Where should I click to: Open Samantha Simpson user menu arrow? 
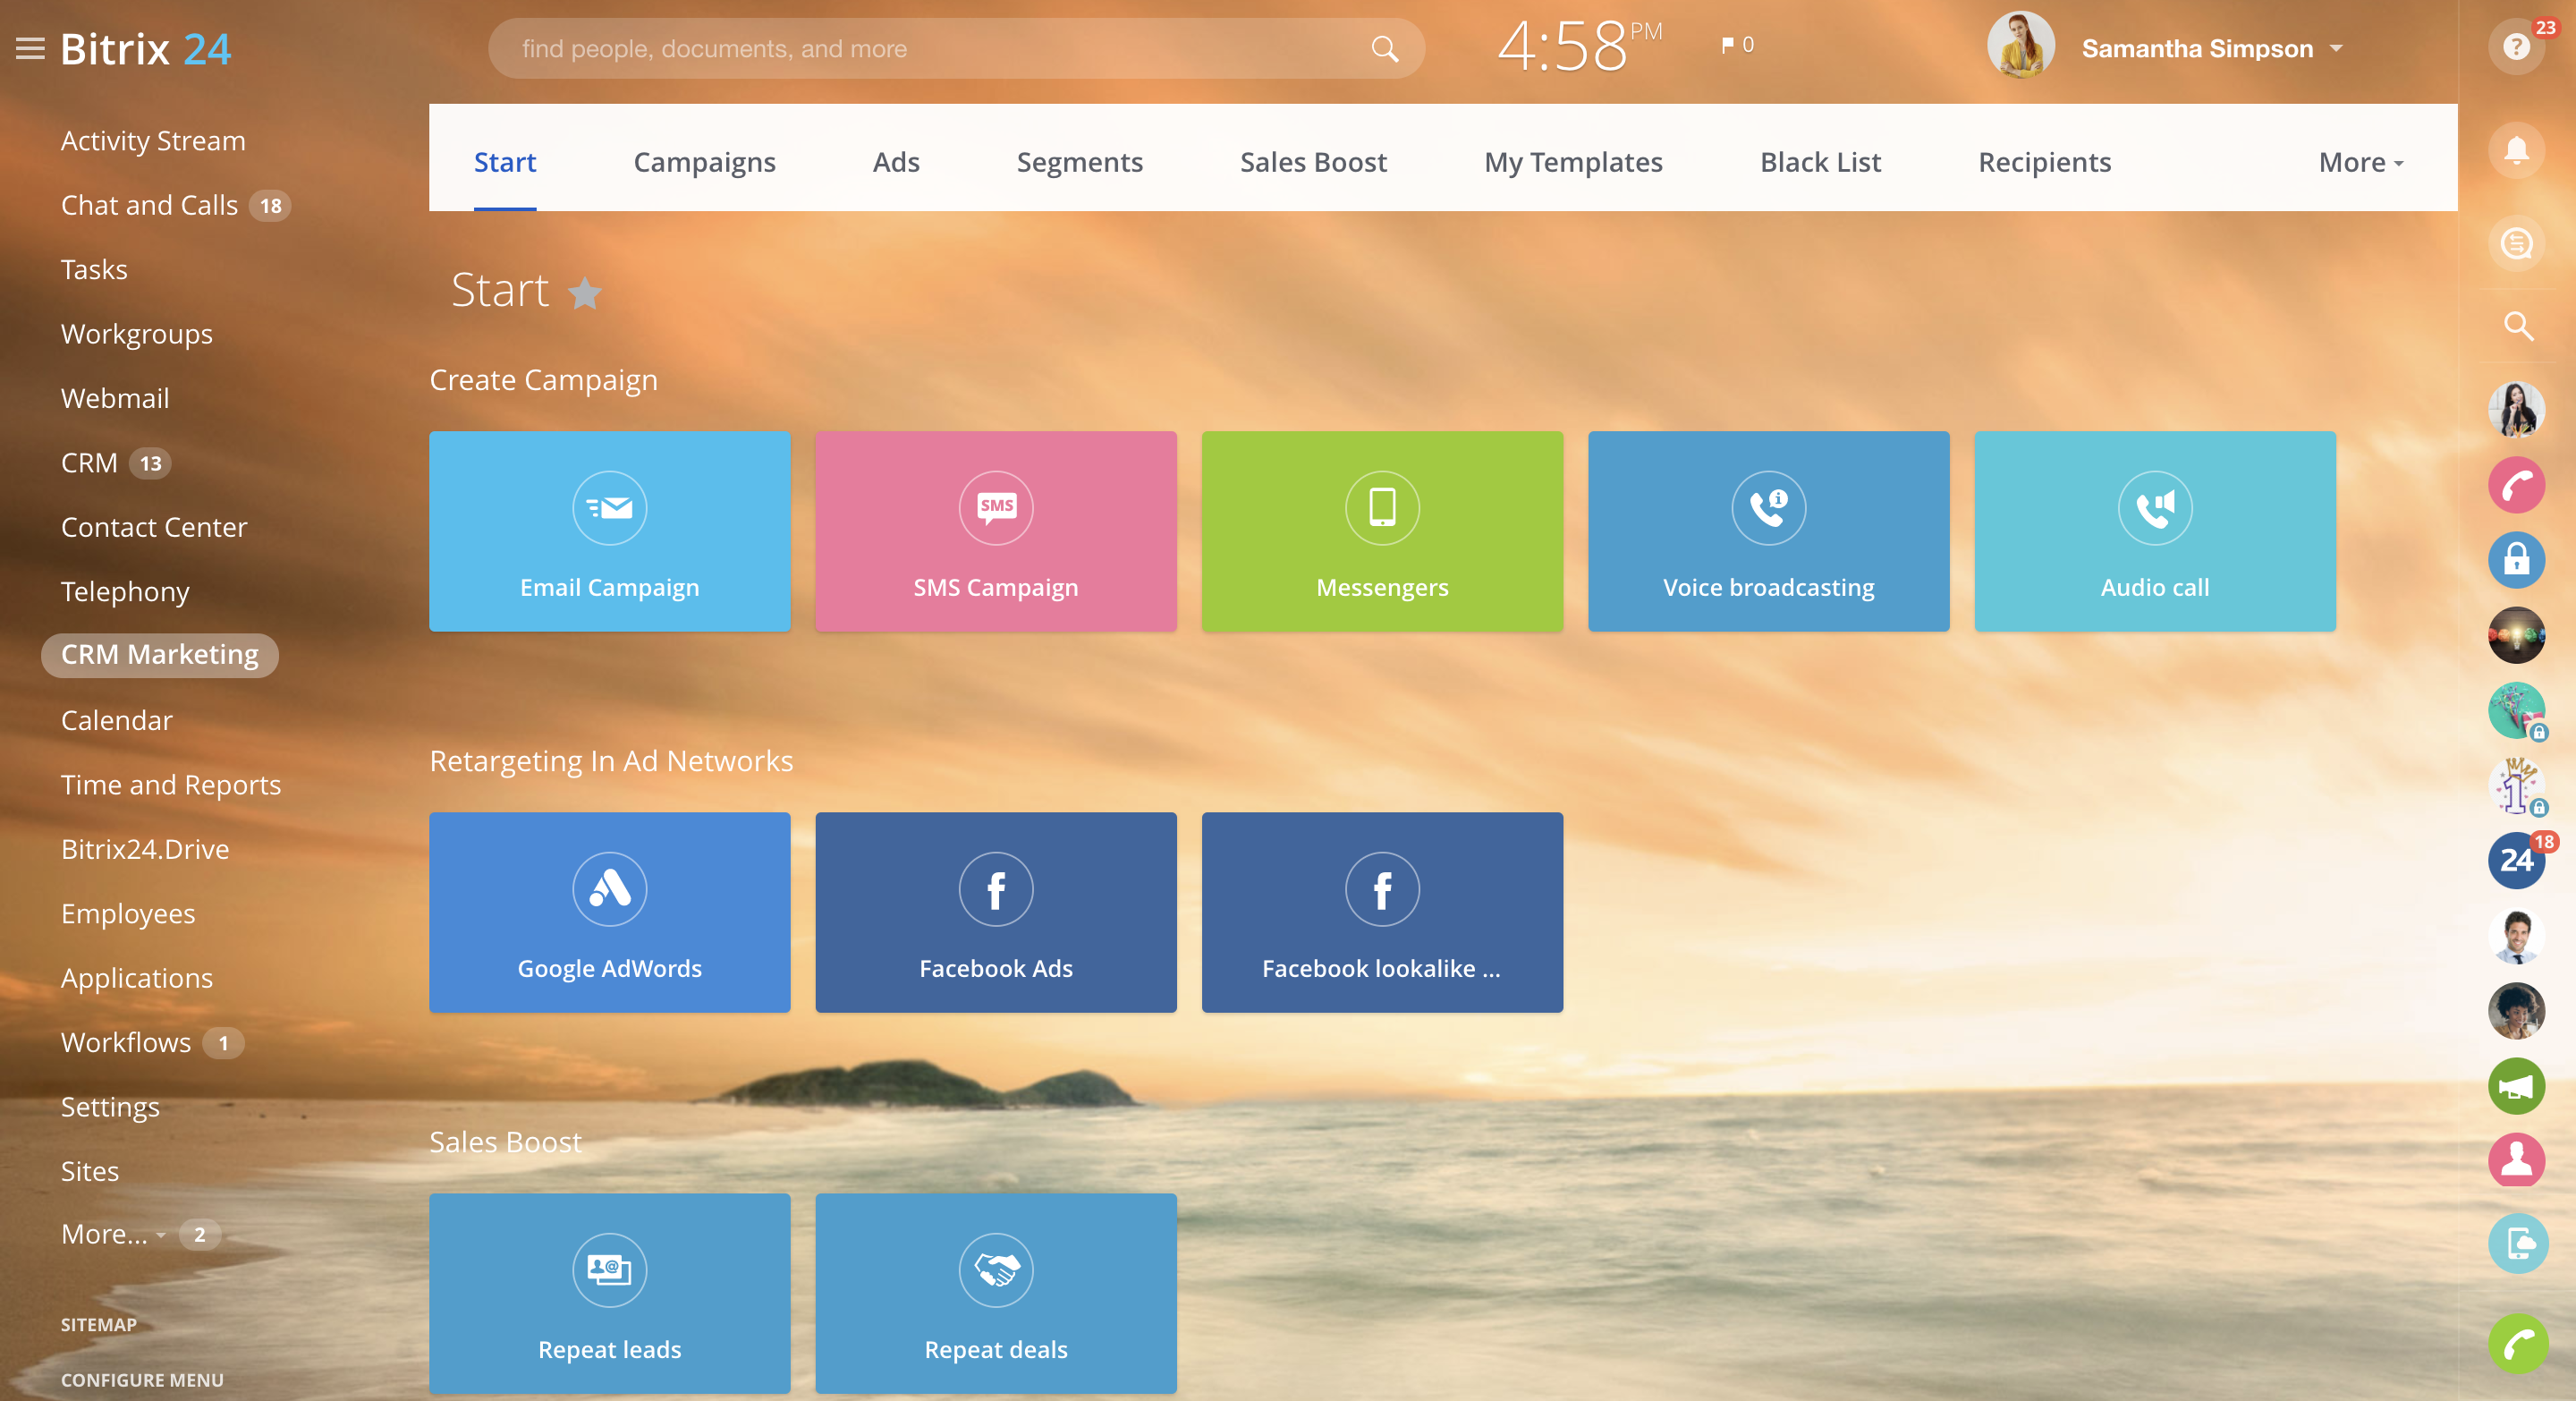pyautogui.click(x=2336, y=48)
